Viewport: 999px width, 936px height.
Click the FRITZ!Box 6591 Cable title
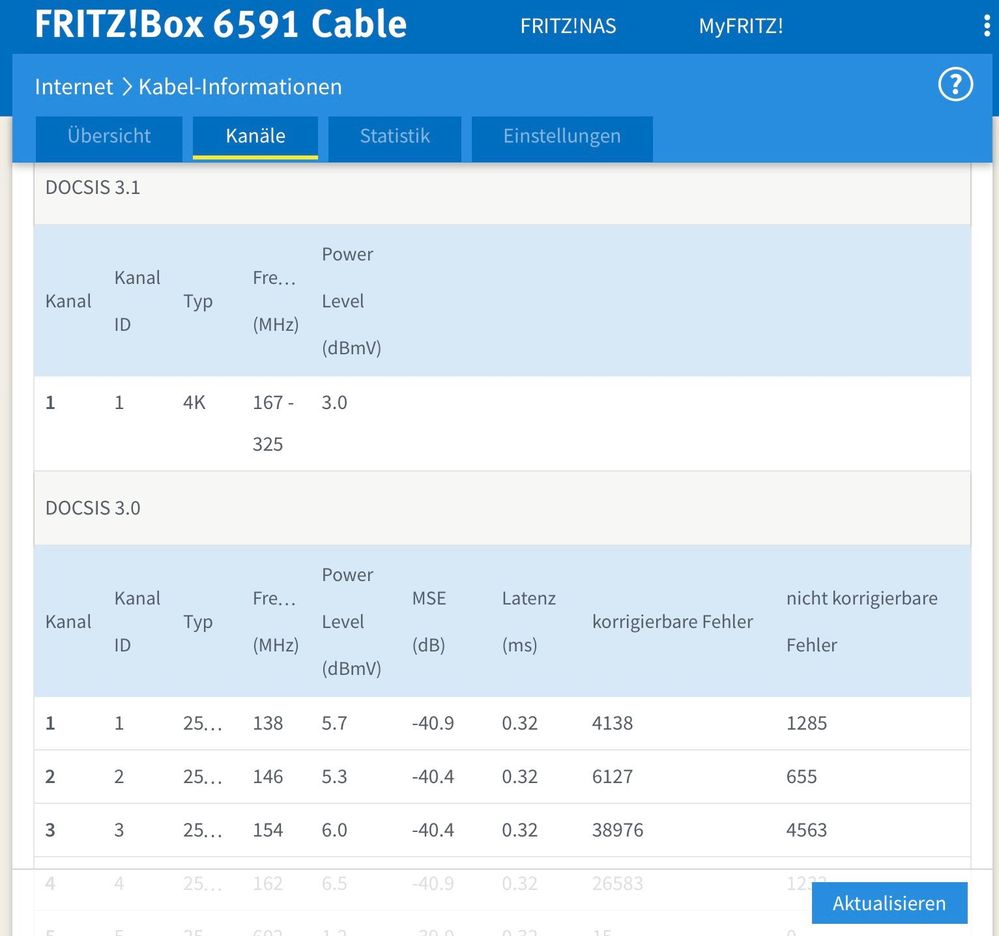click(220, 24)
